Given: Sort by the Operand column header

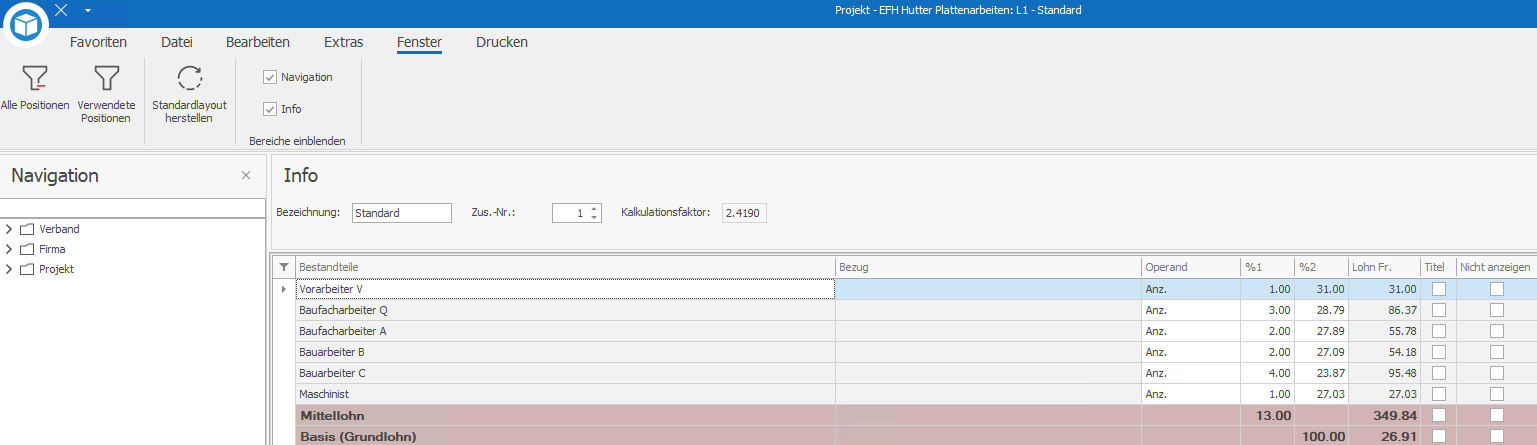Looking at the screenshot, I should pyautogui.click(x=1190, y=267).
